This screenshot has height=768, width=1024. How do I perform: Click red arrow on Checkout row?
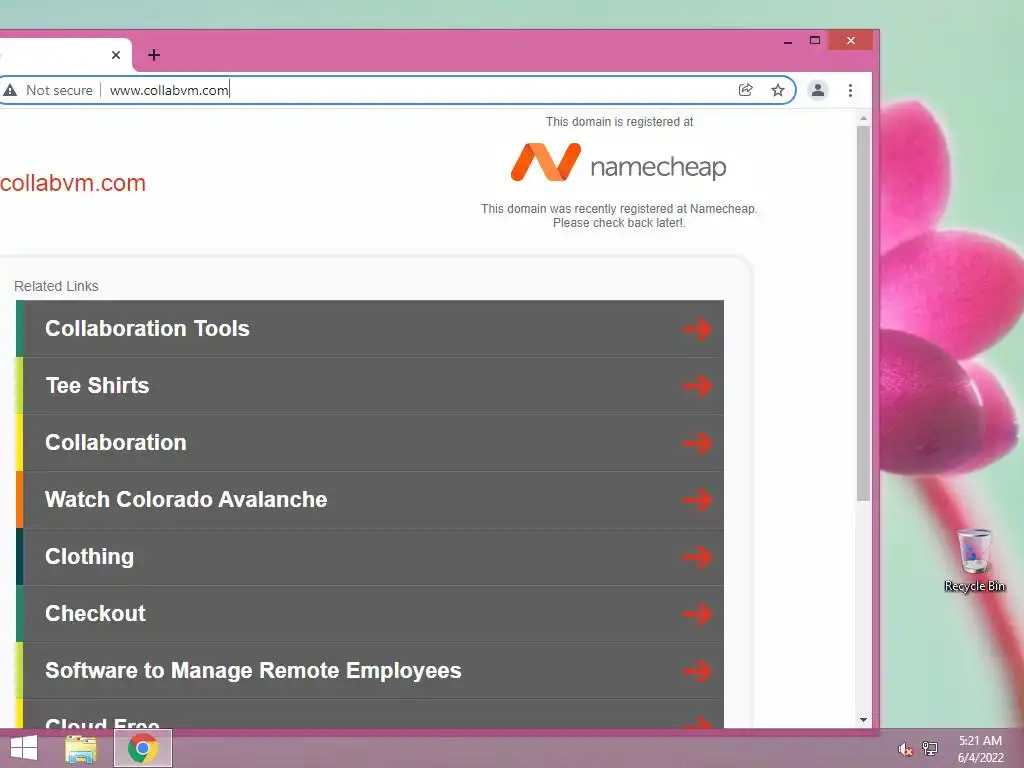coord(697,614)
